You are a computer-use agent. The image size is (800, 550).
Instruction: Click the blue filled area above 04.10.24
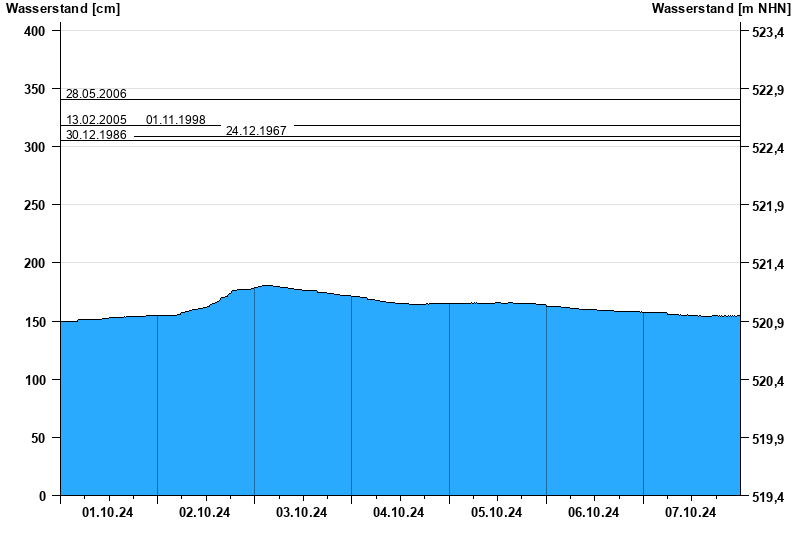(399, 400)
